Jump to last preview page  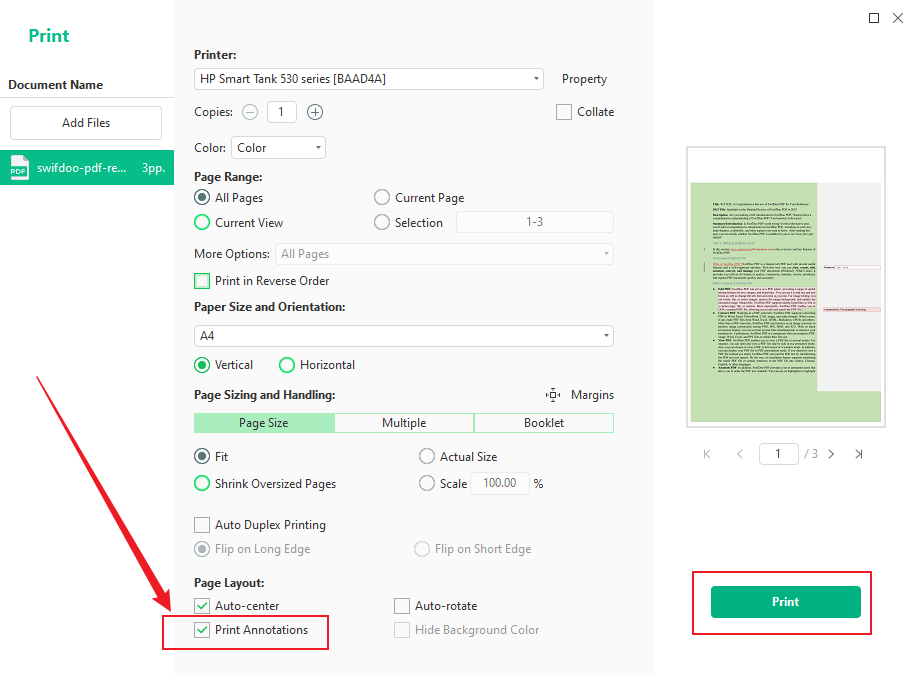(859, 453)
